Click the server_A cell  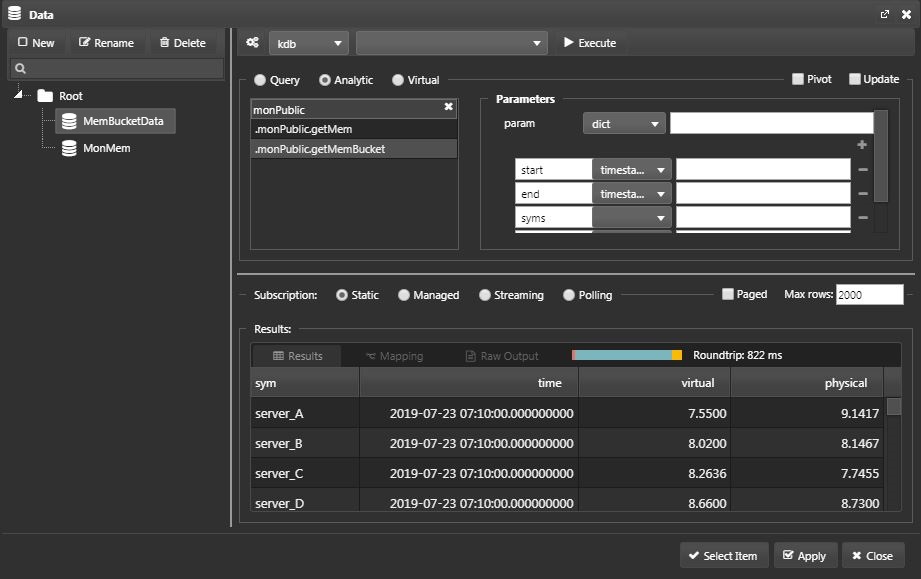pos(305,413)
